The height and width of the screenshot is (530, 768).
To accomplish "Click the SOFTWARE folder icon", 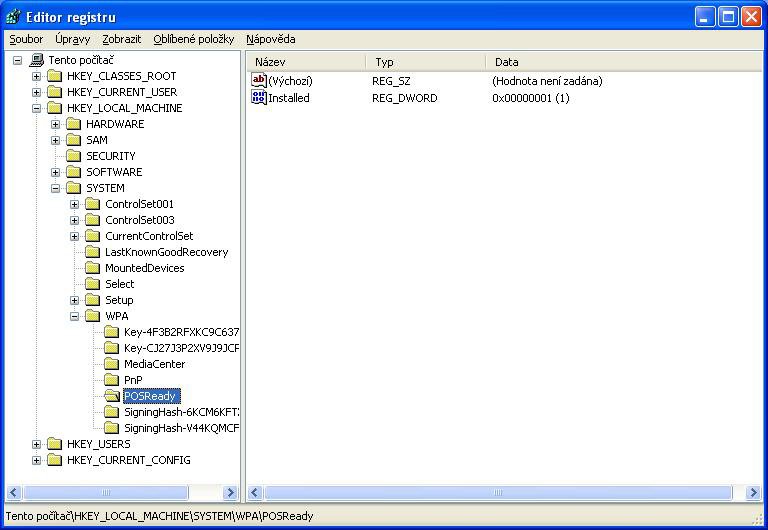I will point(73,172).
